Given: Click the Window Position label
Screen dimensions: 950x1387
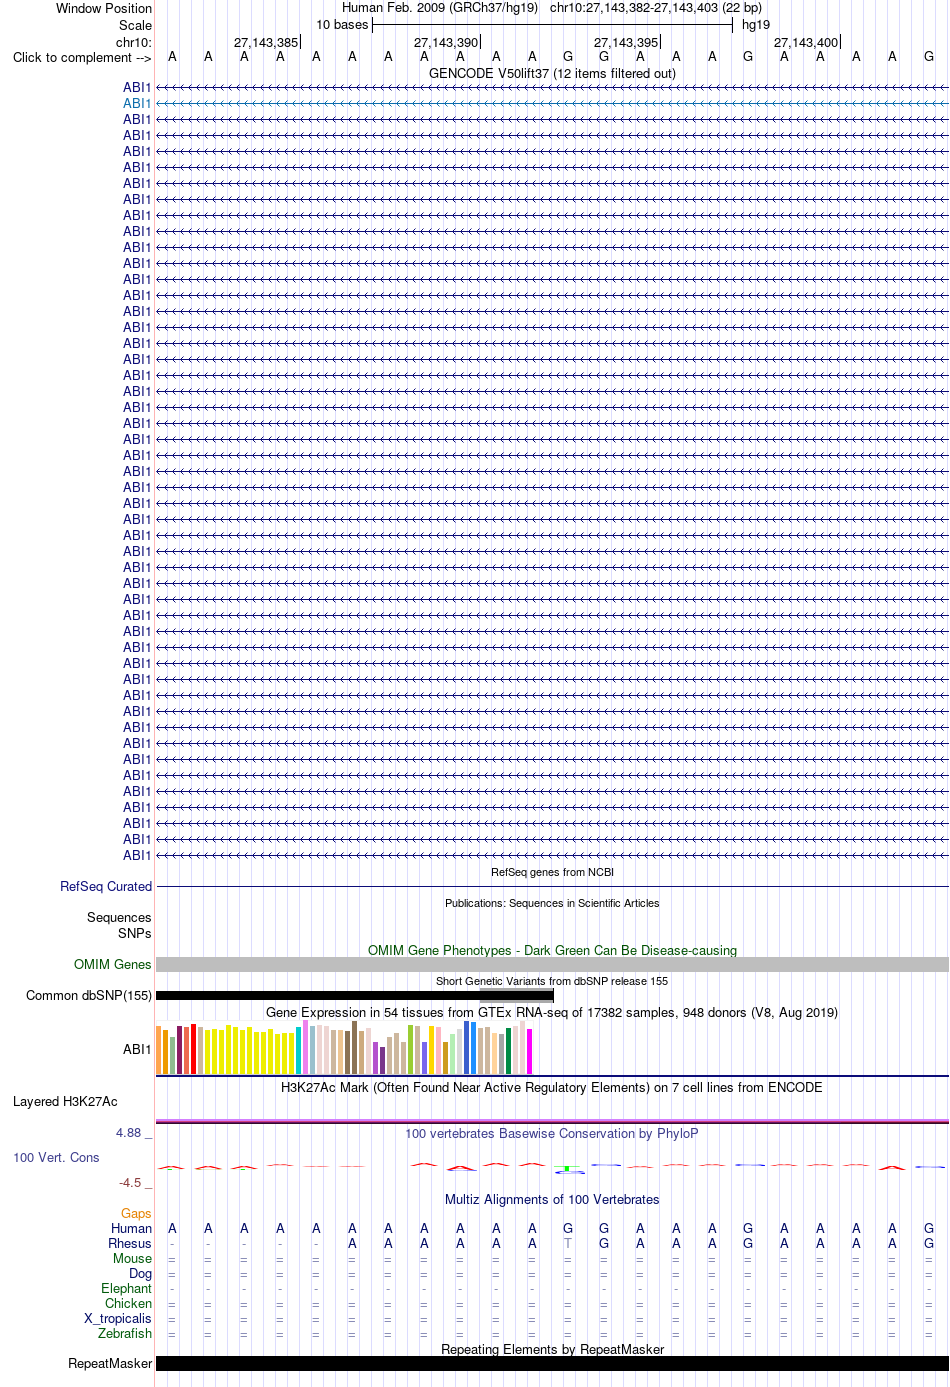Looking at the screenshot, I should [104, 9].
